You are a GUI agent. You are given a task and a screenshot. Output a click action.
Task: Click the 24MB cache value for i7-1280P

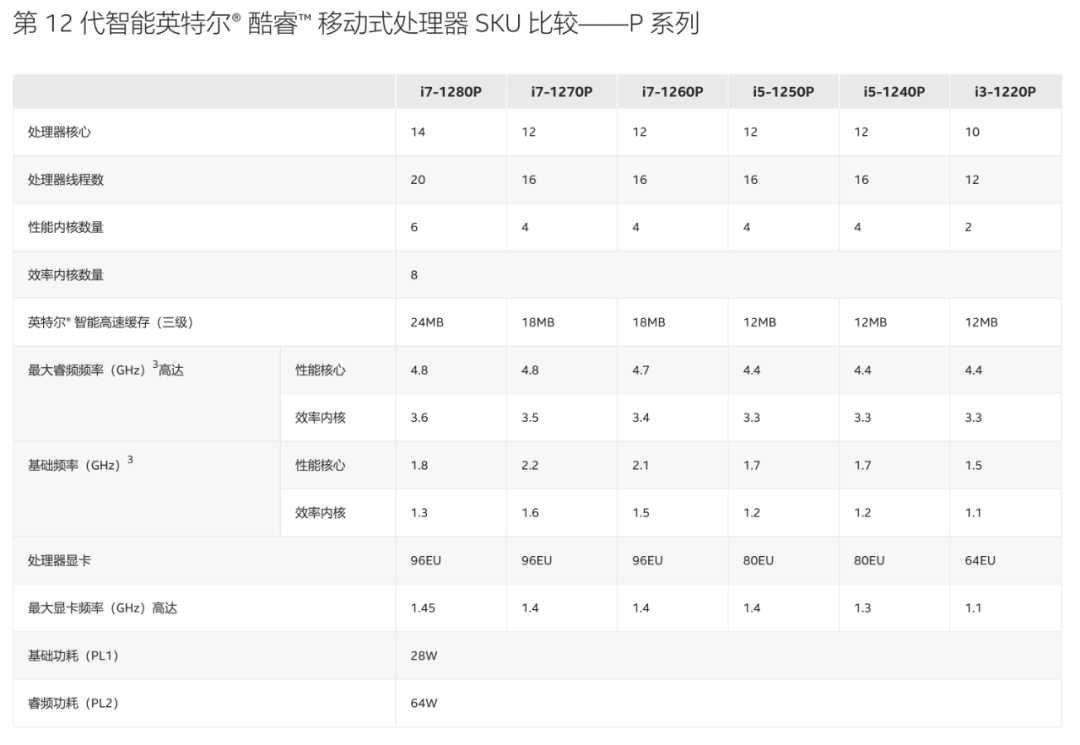(425, 322)
